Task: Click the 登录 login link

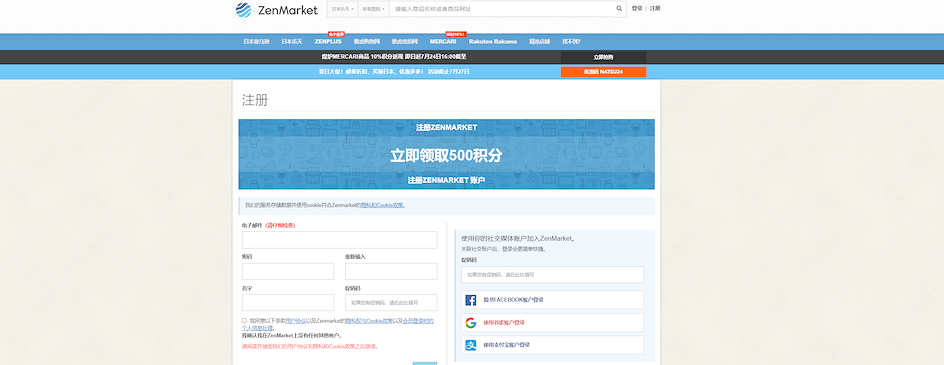Action: pyautogui.click(x=637, y=8)
